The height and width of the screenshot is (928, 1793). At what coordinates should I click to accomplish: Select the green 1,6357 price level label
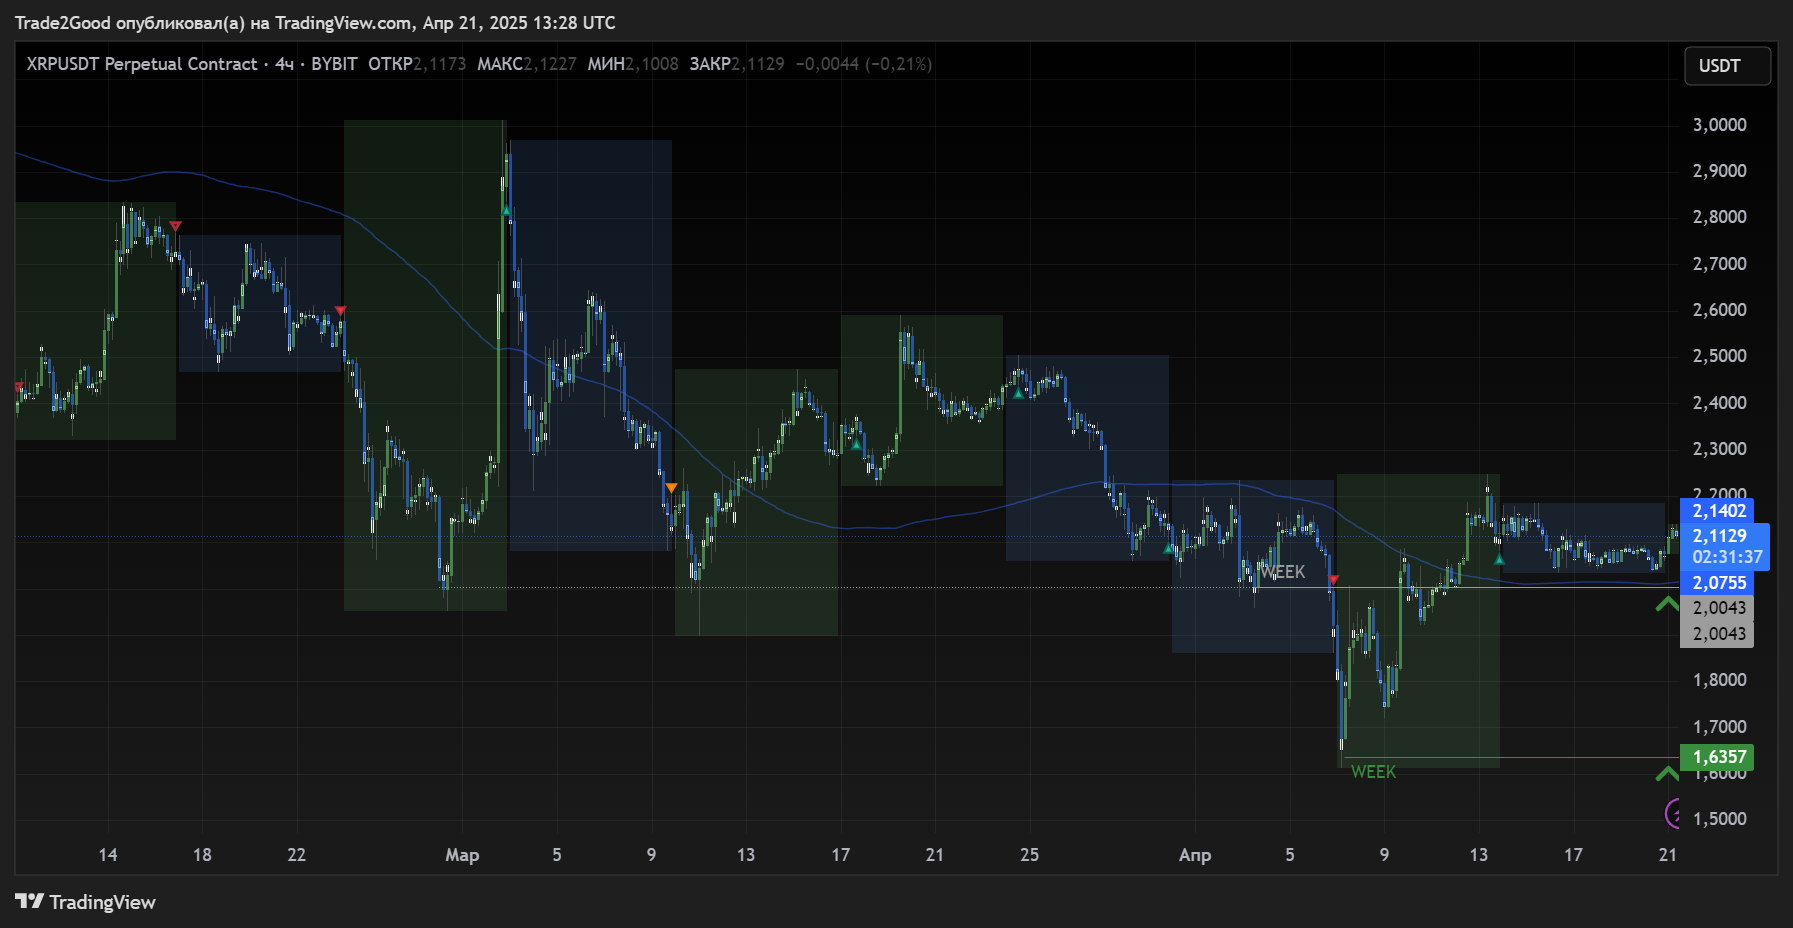click(1718, 757)
